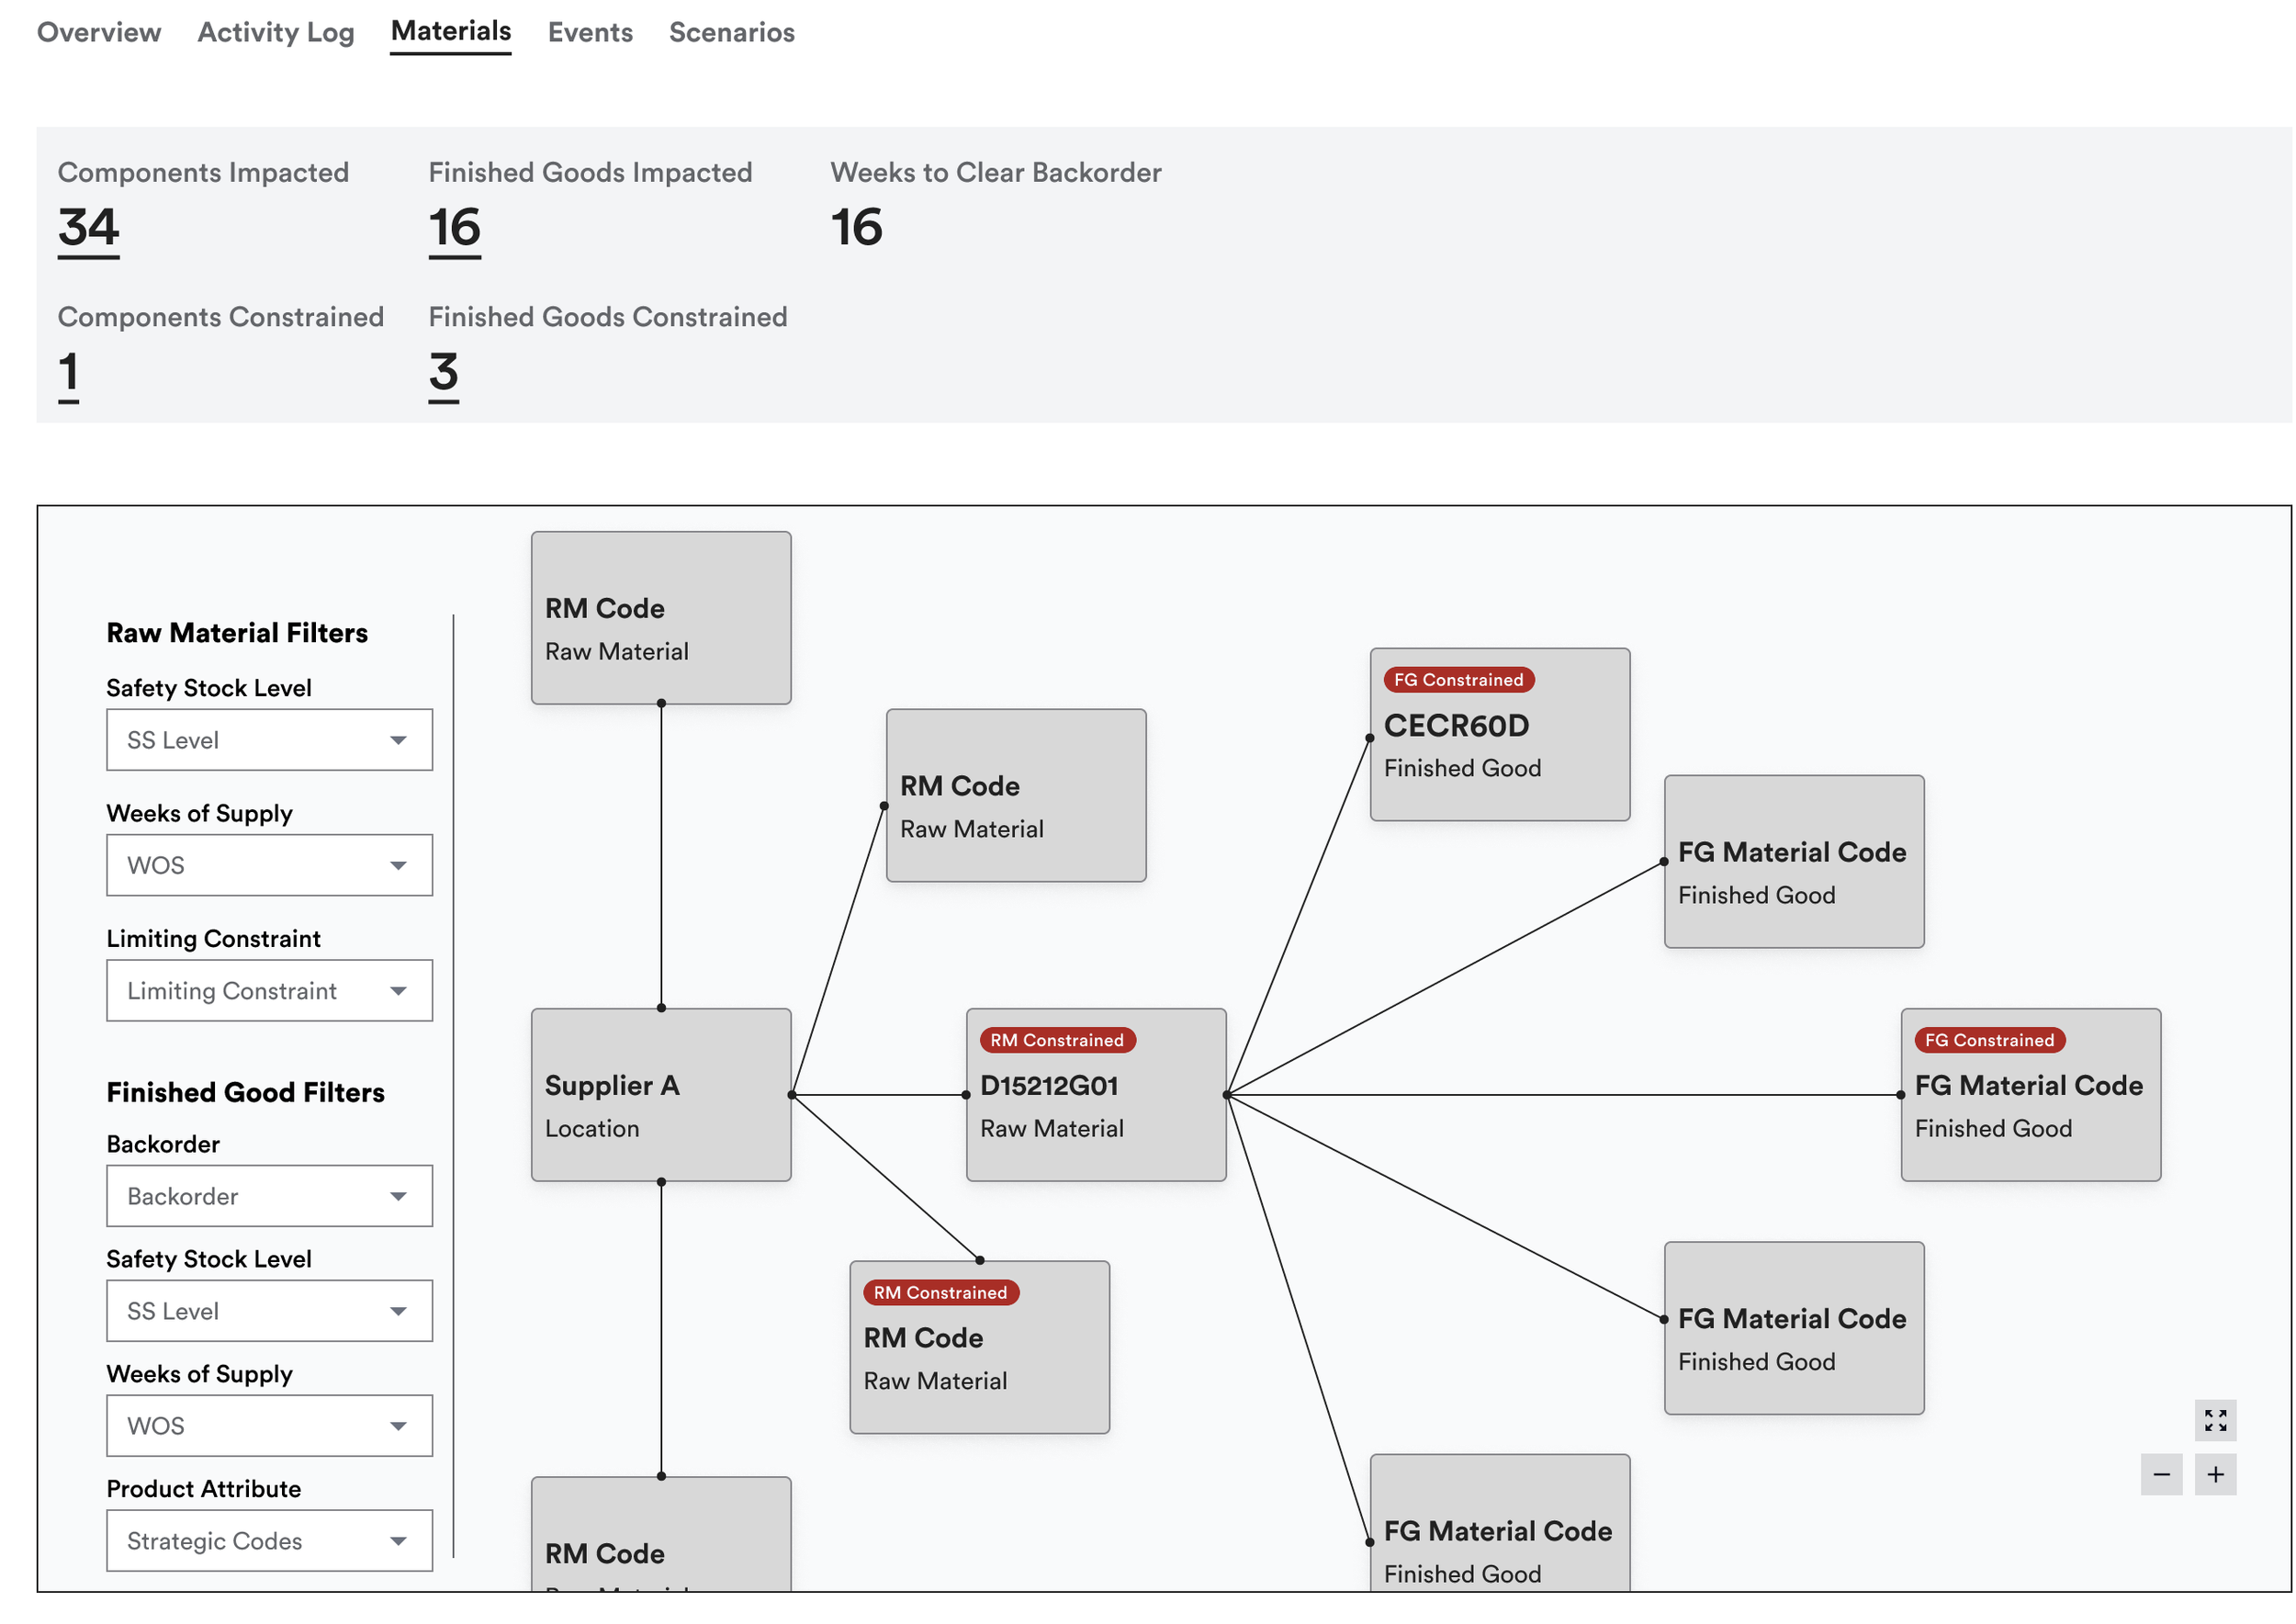Click FG Constrained badge on CECR60D
The width and height of the screenshot is (2296, 1624).
click(1459, 680)
